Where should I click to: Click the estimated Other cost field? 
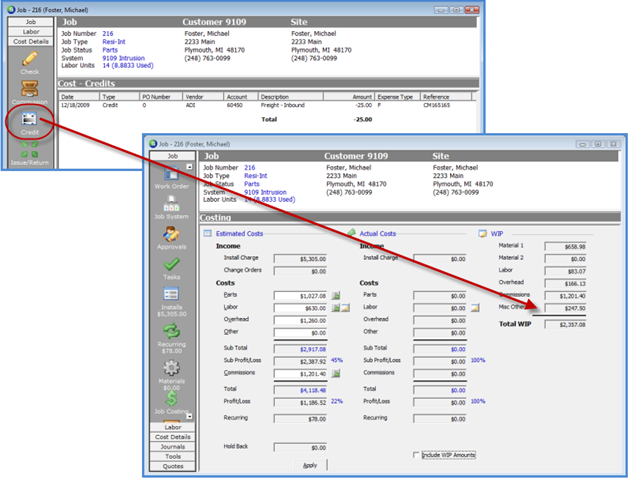click(300, 333)
